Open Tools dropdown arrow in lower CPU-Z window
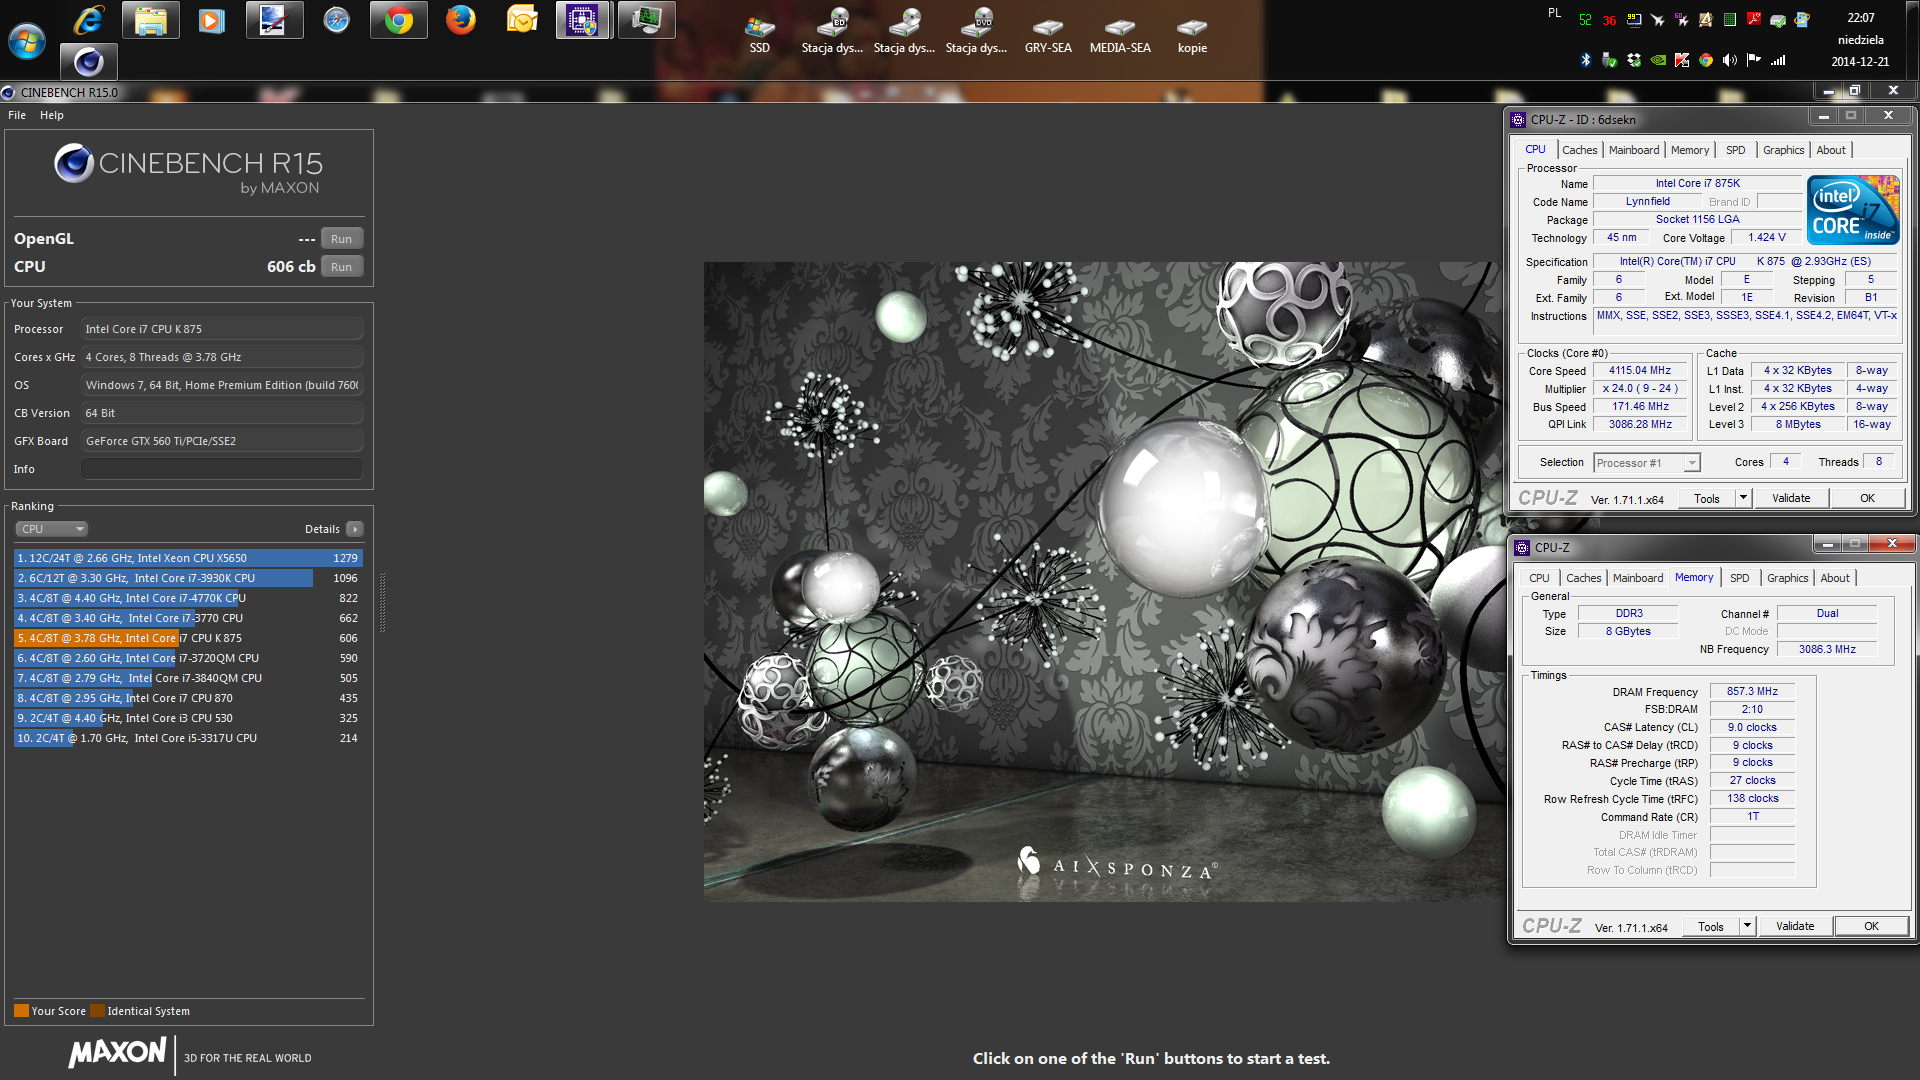Viewport: 1920px width, 1080px height. pyautogui.click(x=1747, y=926)
